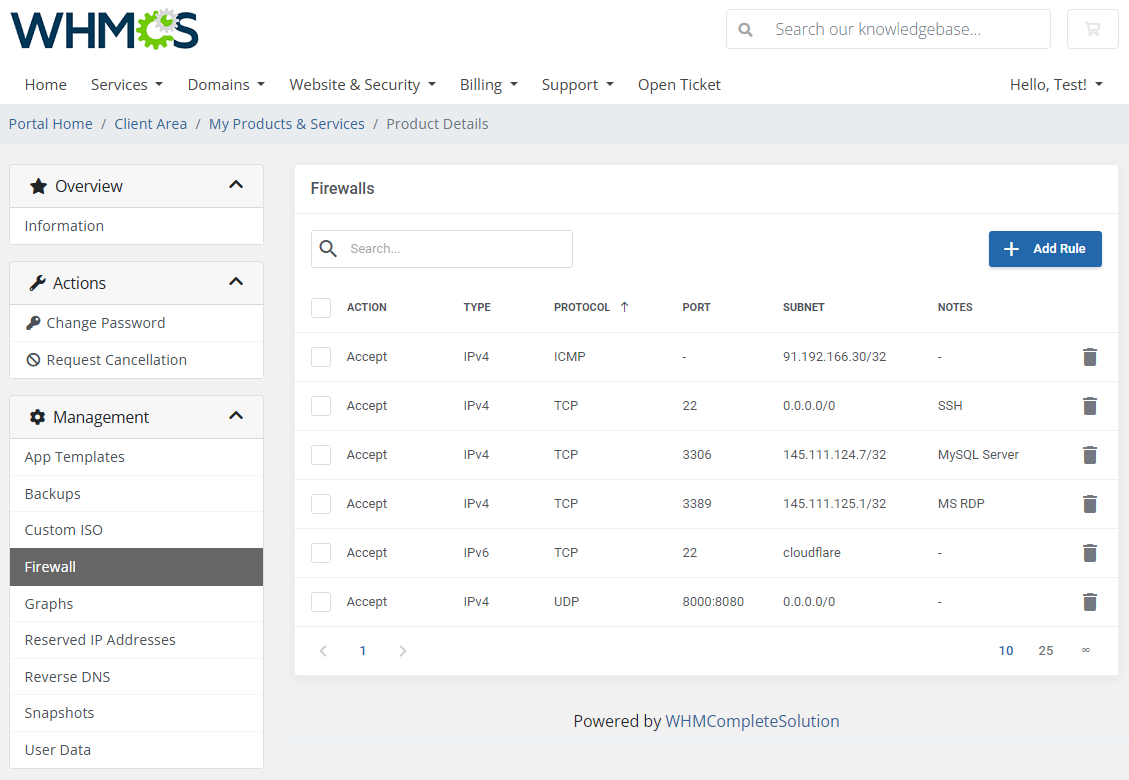Check the SSH rule checkbox
The height and width of the screenshot is (780, 1129).
pos(321,405)
